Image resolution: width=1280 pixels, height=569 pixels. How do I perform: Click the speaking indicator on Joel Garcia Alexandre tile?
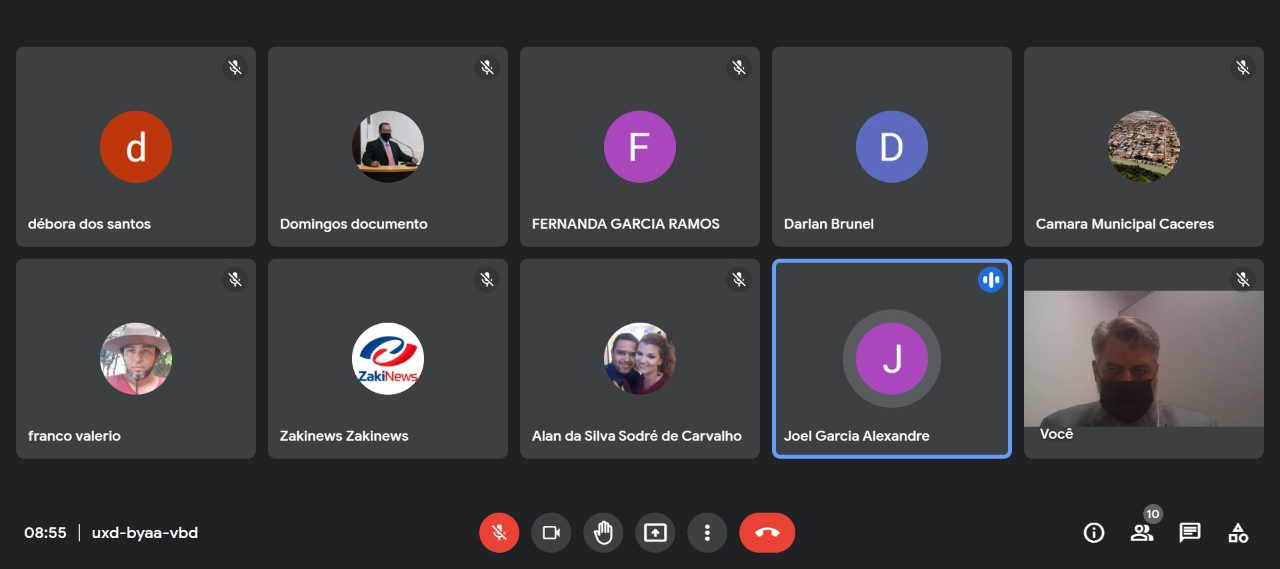(991, 280)
